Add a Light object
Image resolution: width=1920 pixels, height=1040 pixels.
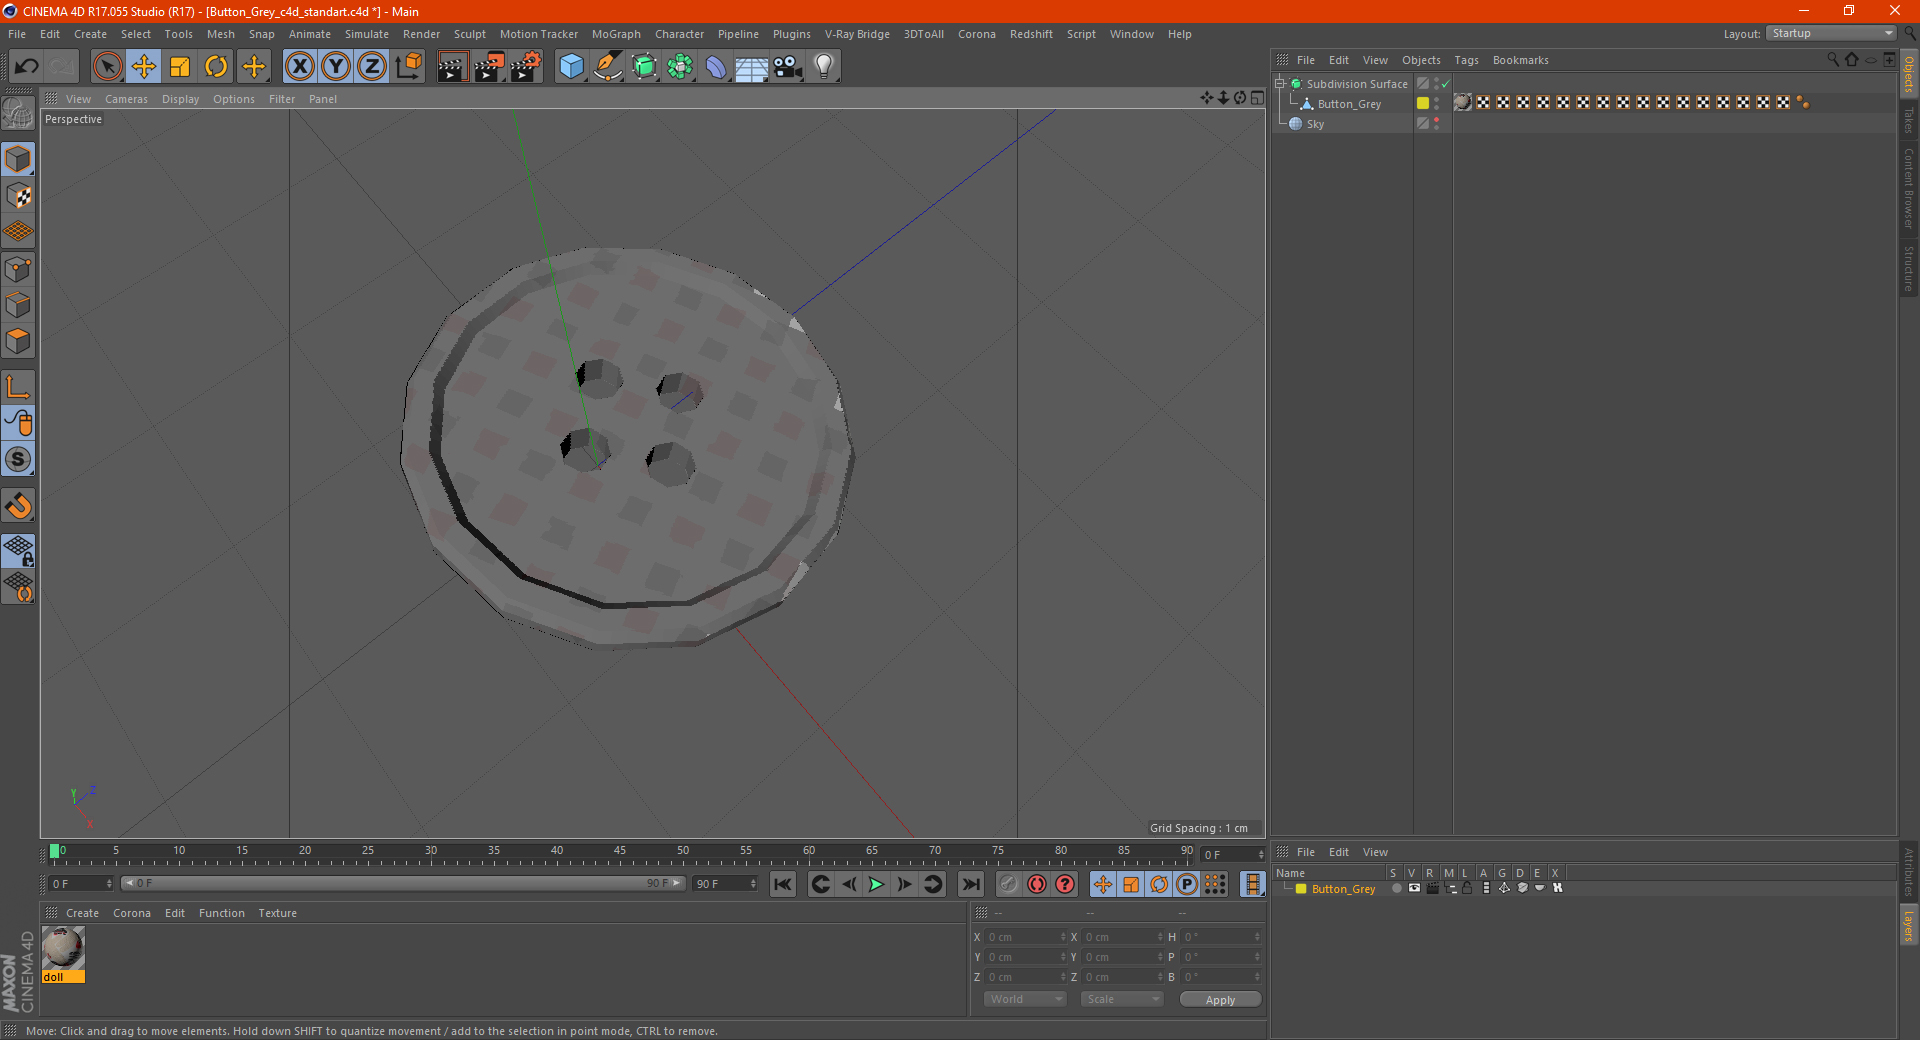coord(824,67)
